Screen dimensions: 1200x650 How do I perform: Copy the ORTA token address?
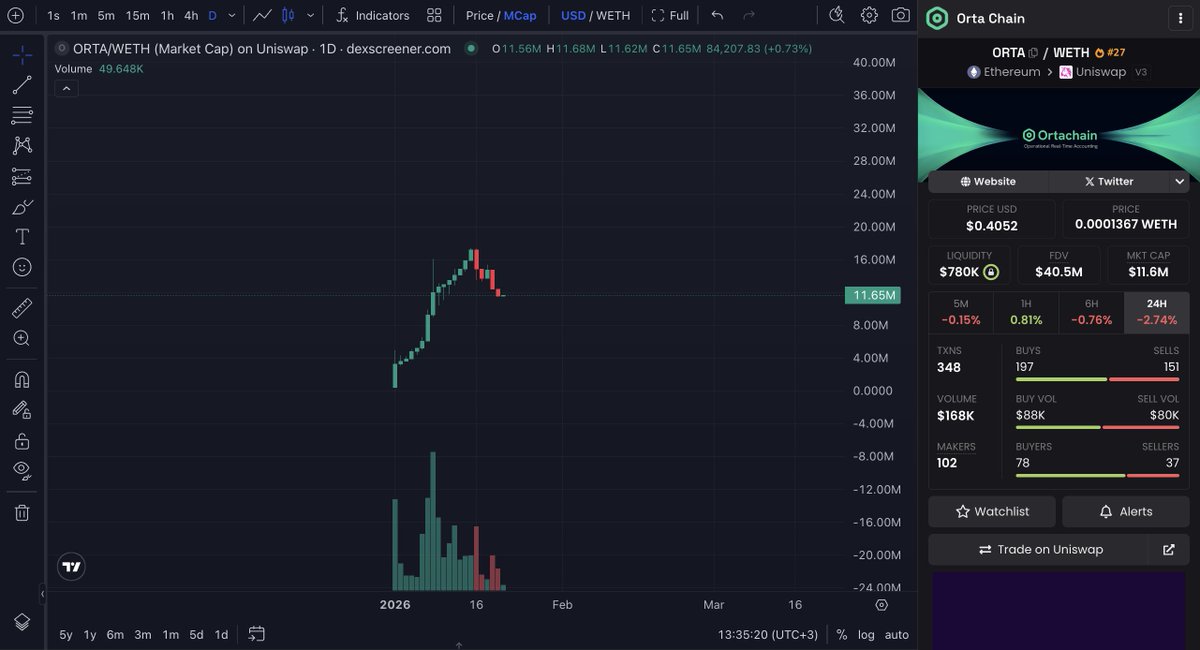point(1033,52)
